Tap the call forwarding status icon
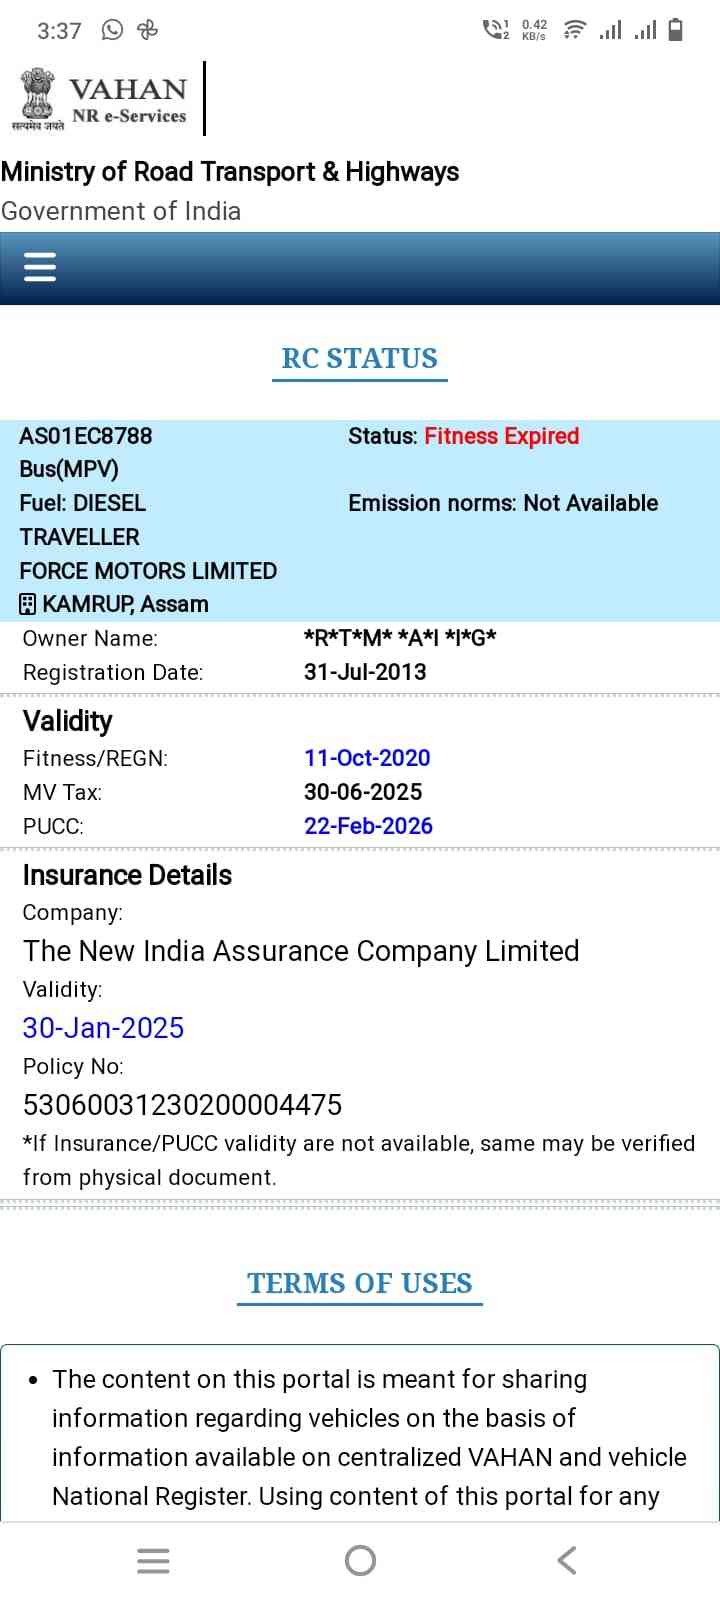Image resolution: width=720 pixels, height=1600 pixels. coord(495,30)
